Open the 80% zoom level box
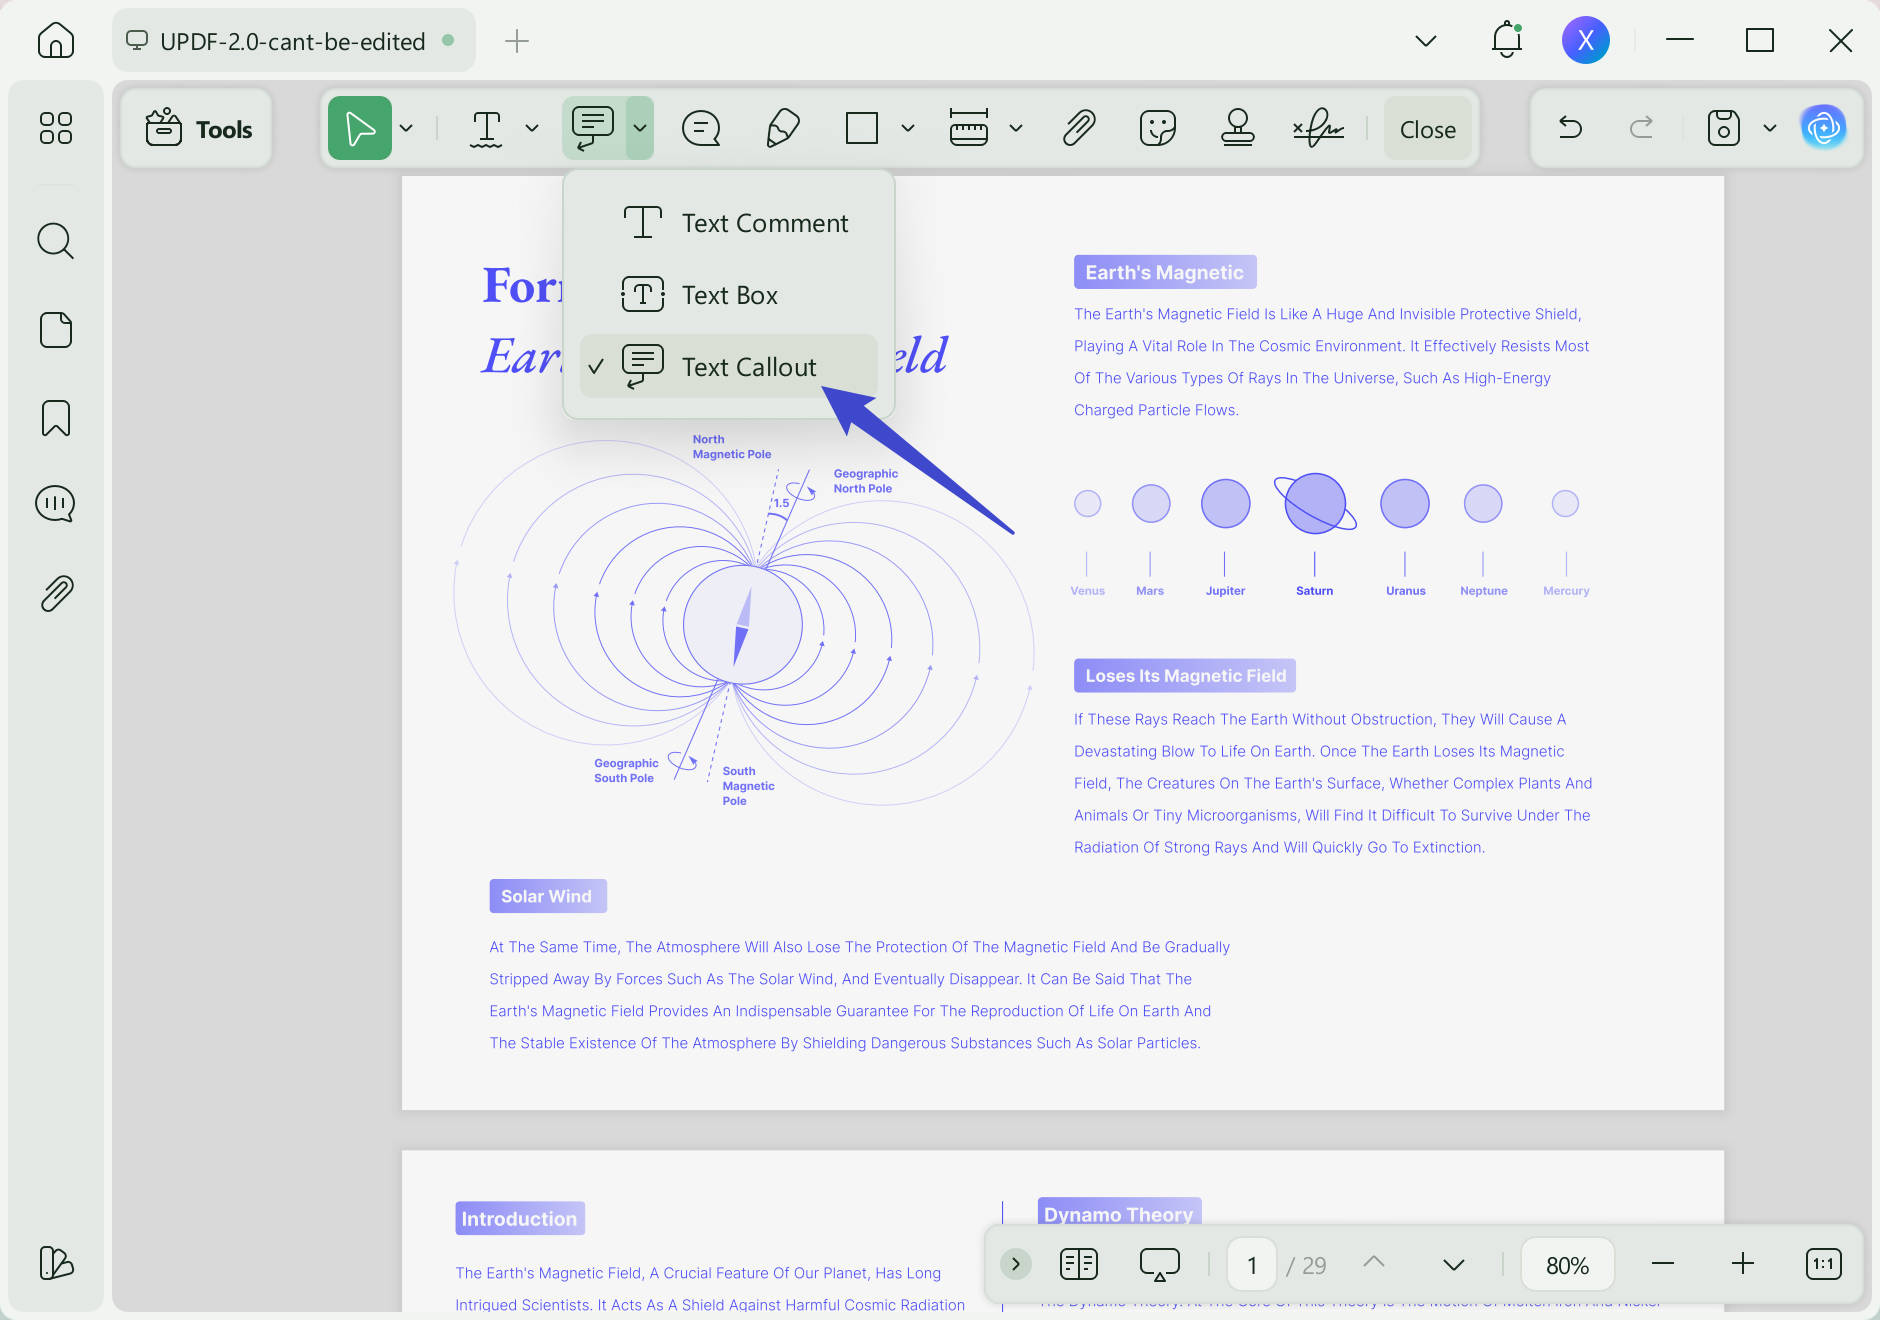 click(1568, 1265)
